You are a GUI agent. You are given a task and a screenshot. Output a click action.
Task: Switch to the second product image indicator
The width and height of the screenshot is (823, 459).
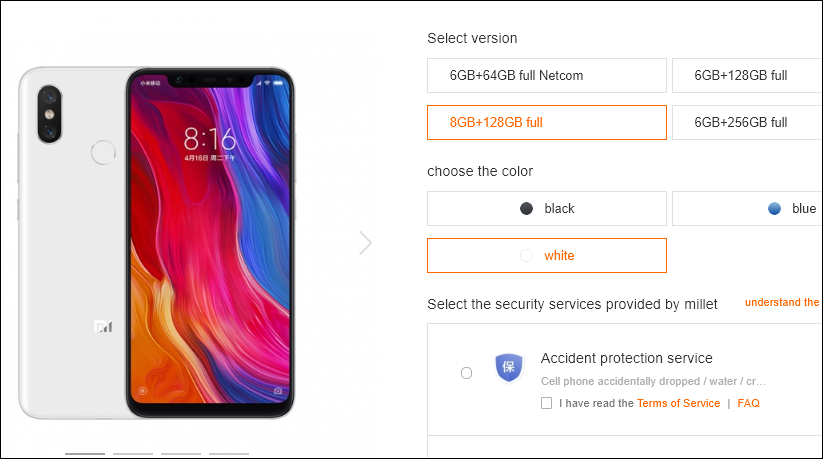pyautogui.click(x=133, y=453)
